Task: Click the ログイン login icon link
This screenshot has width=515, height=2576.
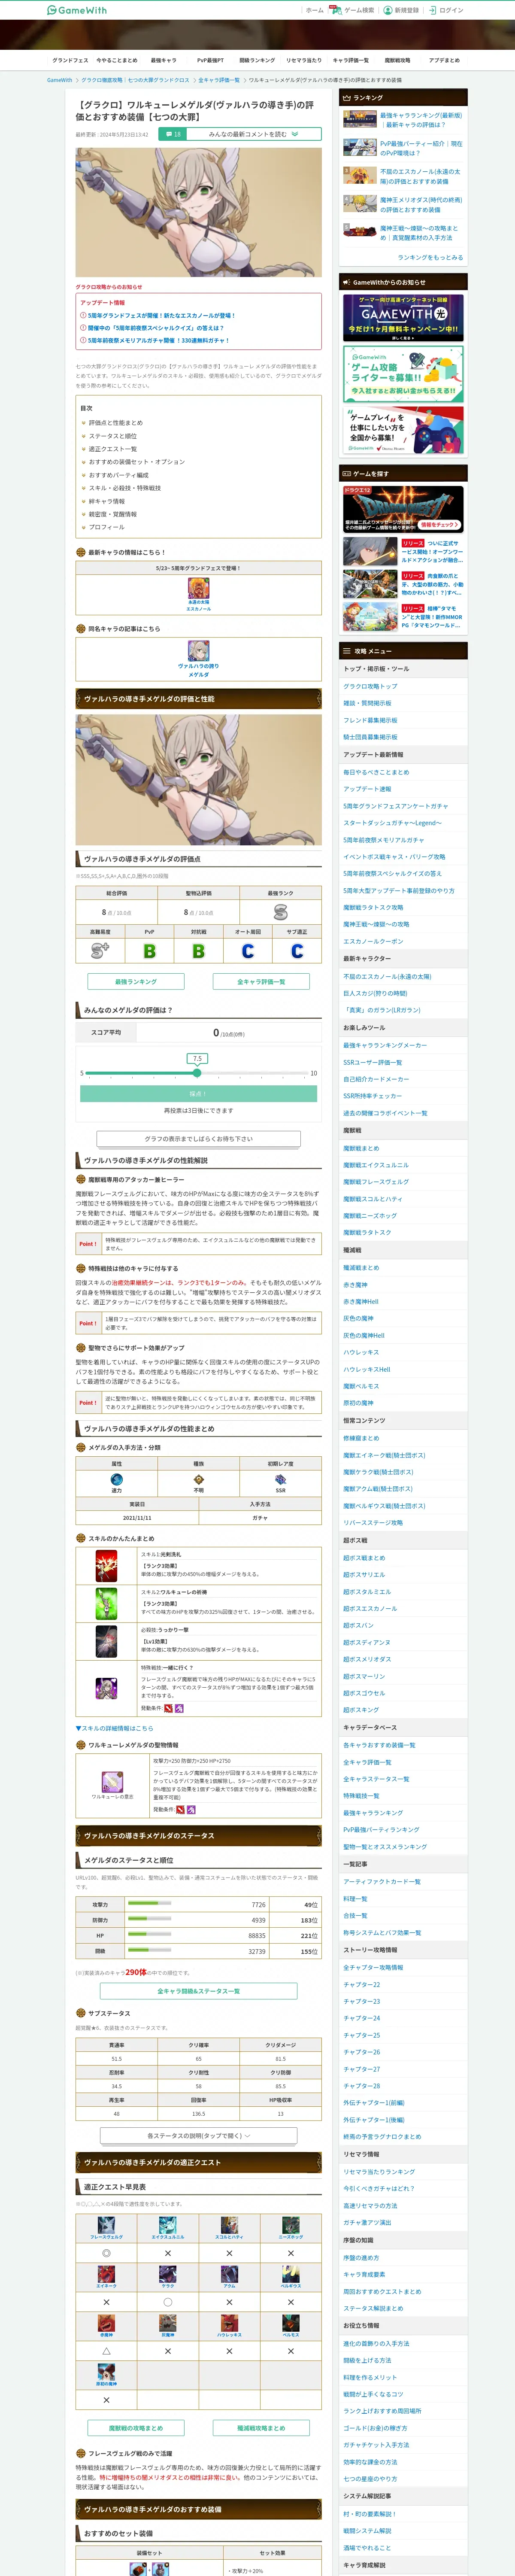Action: click(446, 10)
